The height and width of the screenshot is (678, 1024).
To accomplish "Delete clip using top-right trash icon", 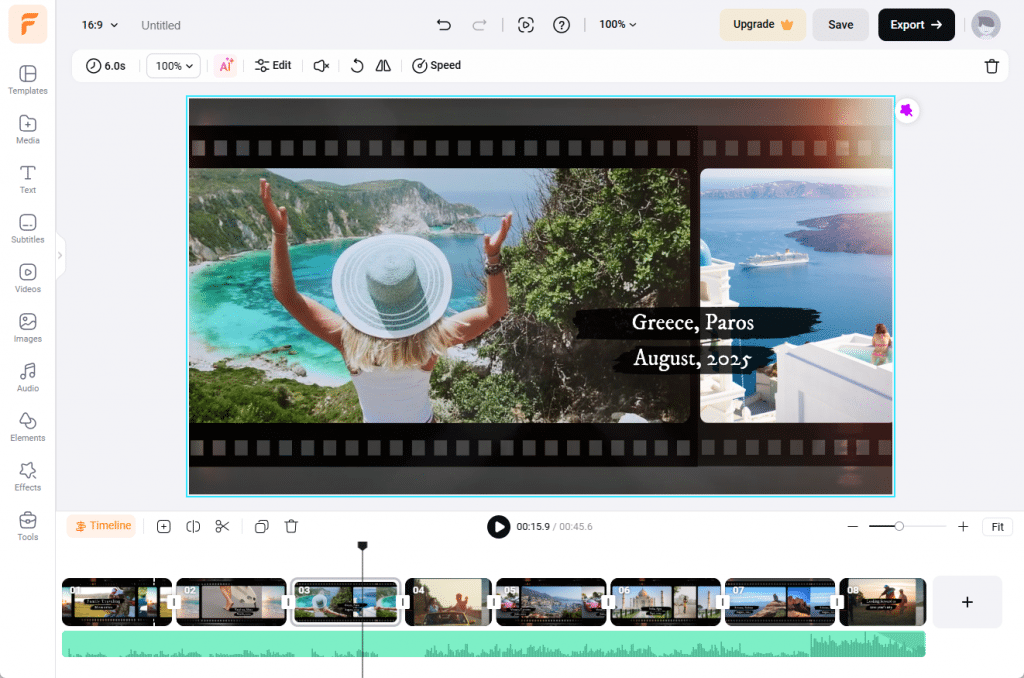I will [991, 66].
